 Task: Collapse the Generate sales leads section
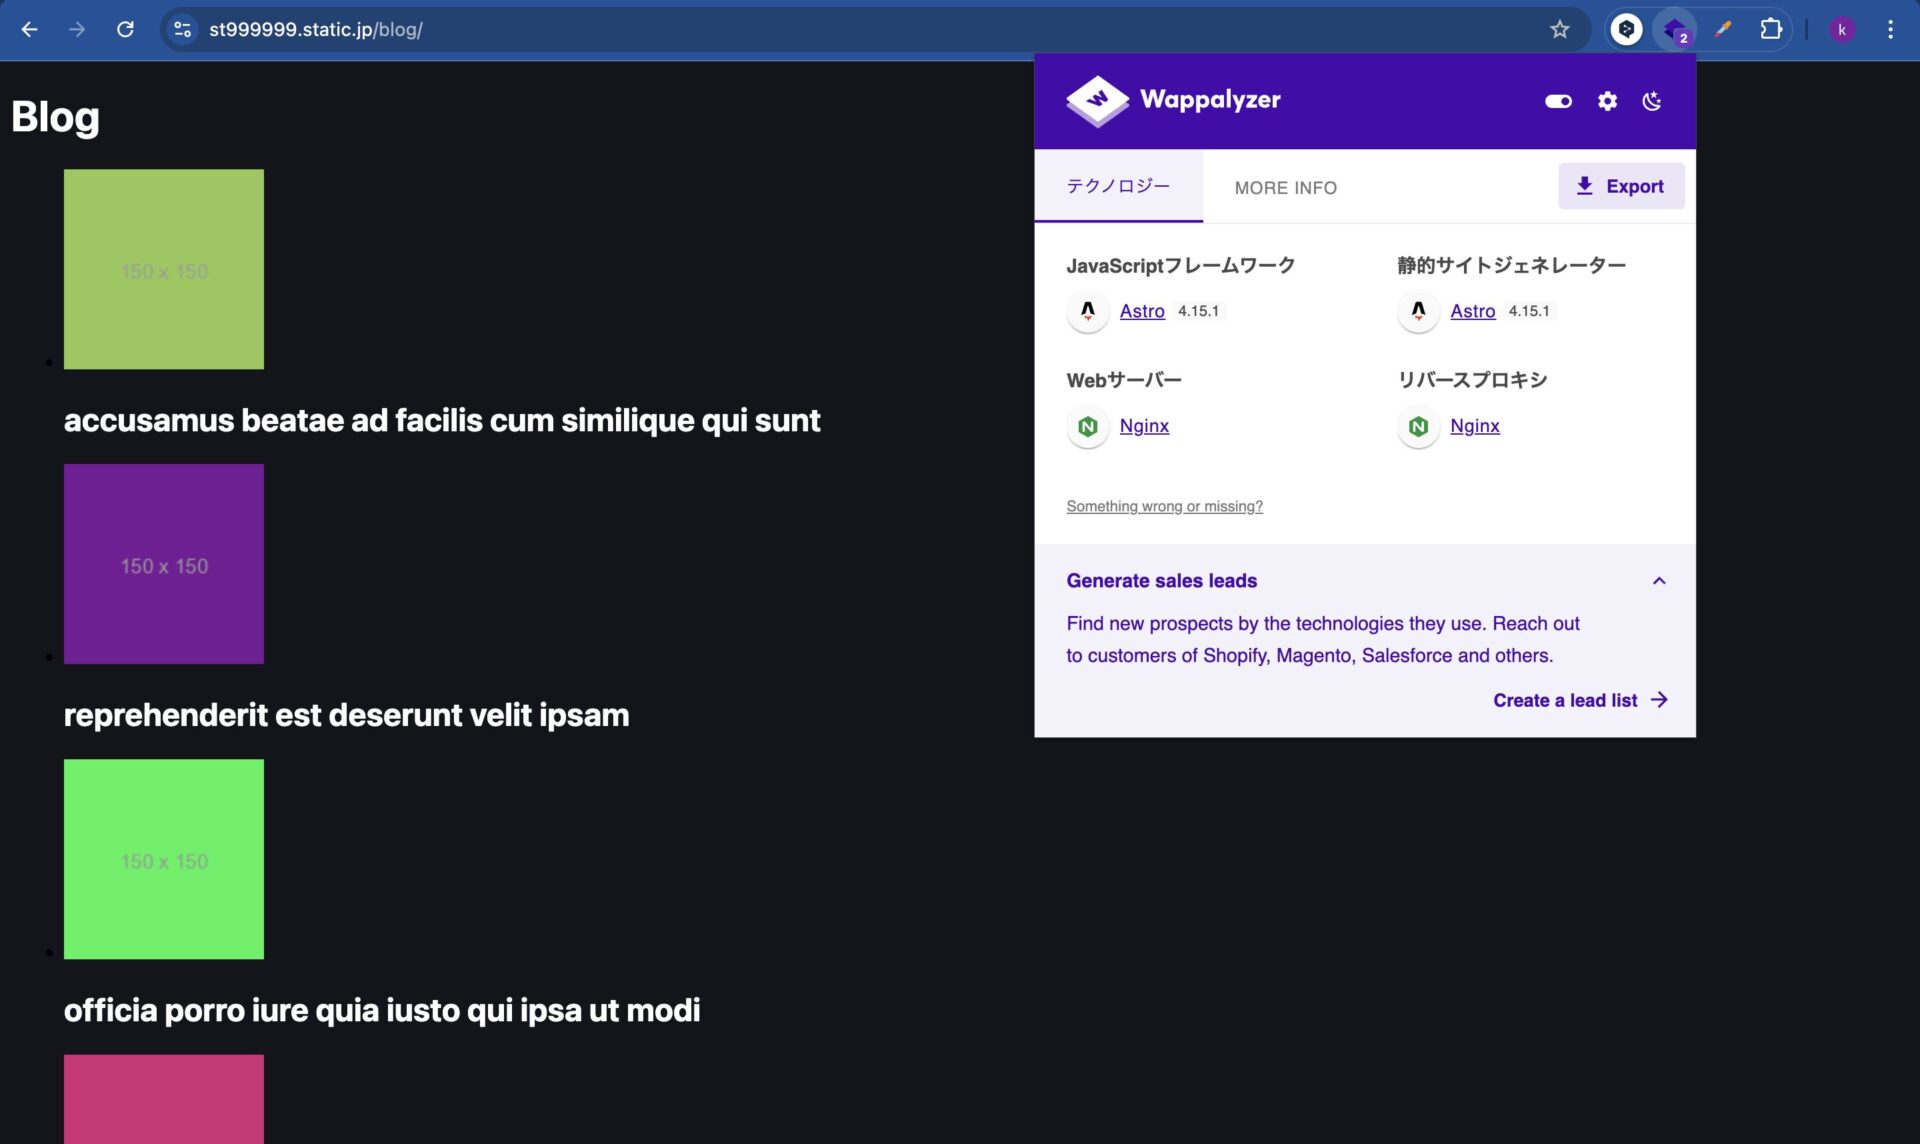pos(1659,581)
